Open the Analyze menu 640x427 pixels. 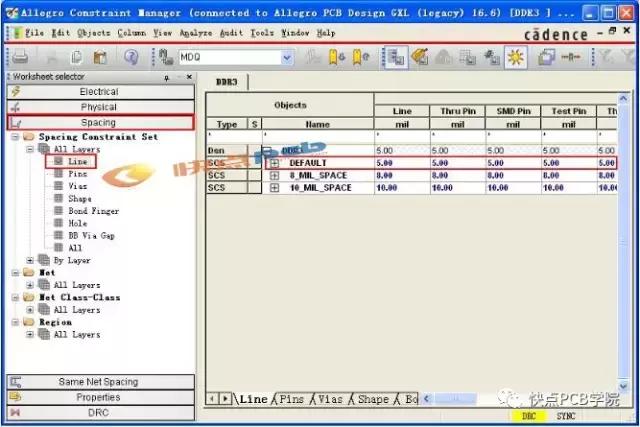point(196,33)
